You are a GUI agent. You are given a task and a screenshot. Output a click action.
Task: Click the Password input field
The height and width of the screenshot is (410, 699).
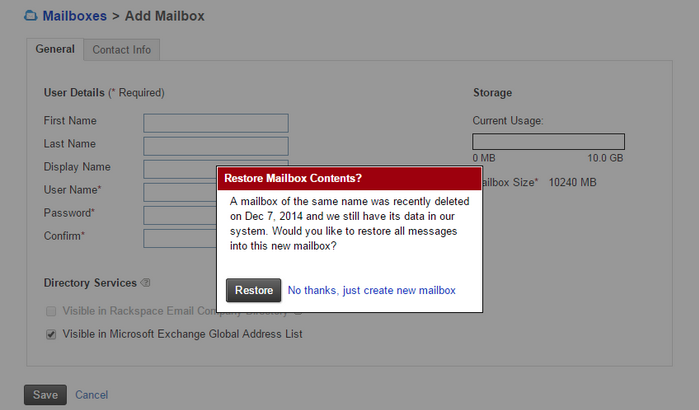click(180, 216)
